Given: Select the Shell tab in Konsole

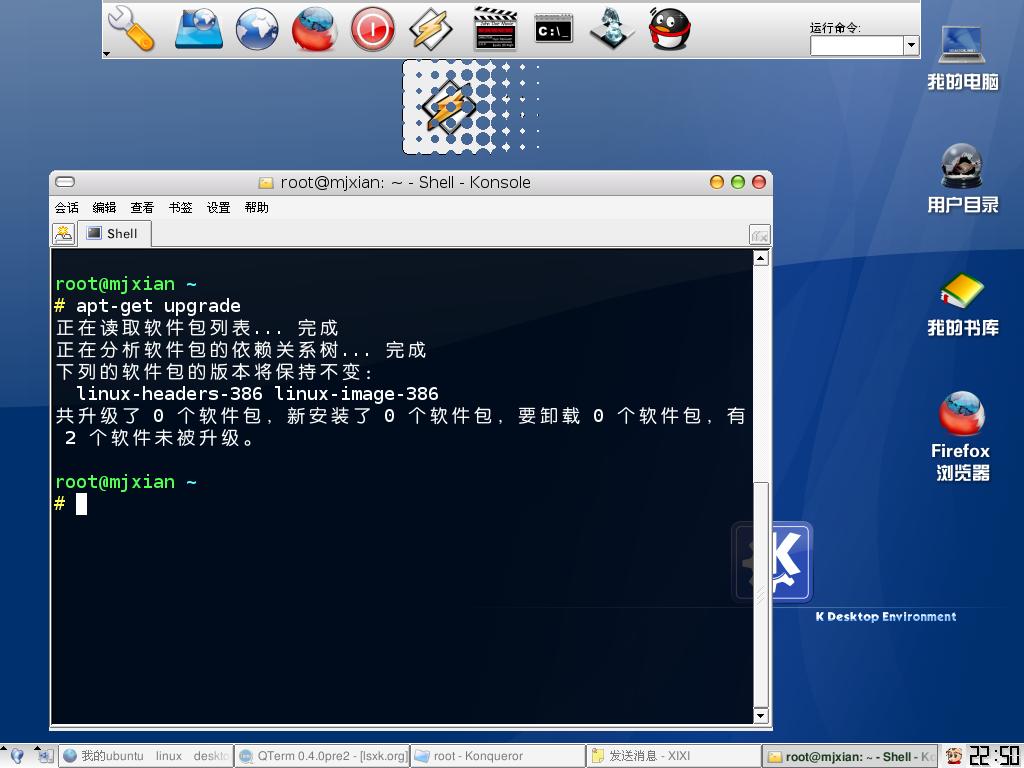Looking at the screenshot, I should pyautogui.click(x=114, y=234).
